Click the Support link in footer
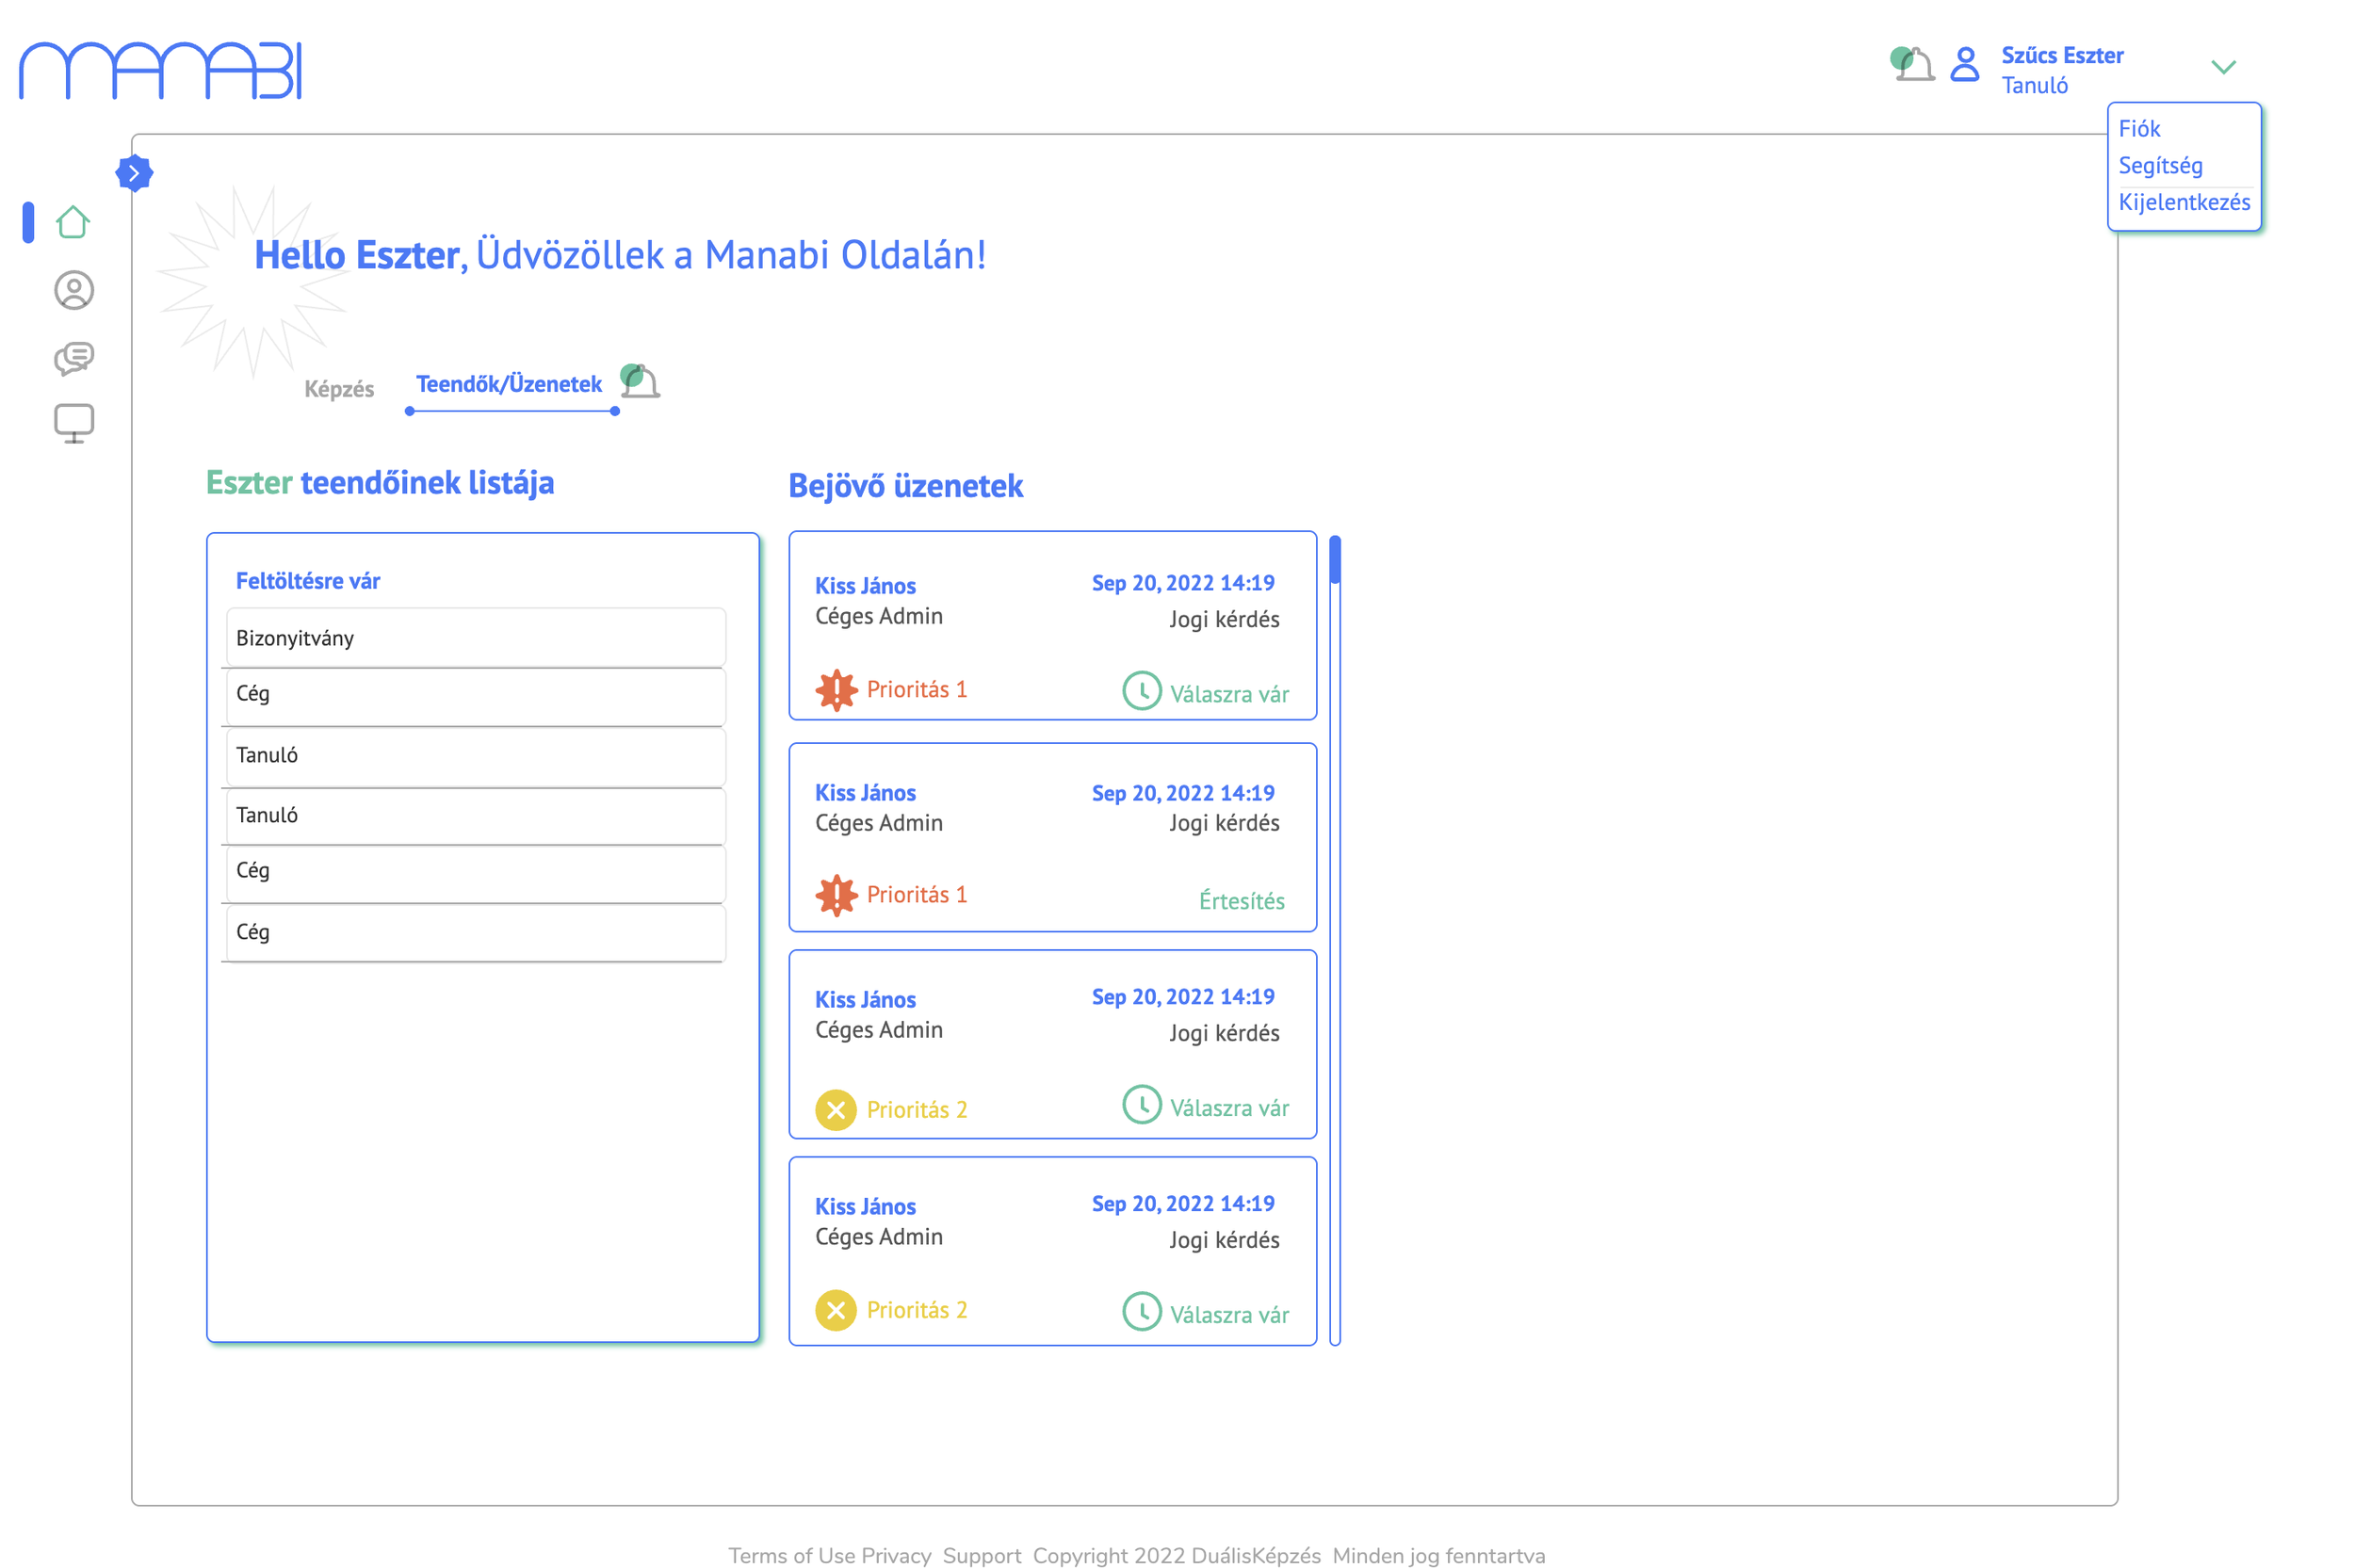2355x1568 pixels. point(981,1554)
